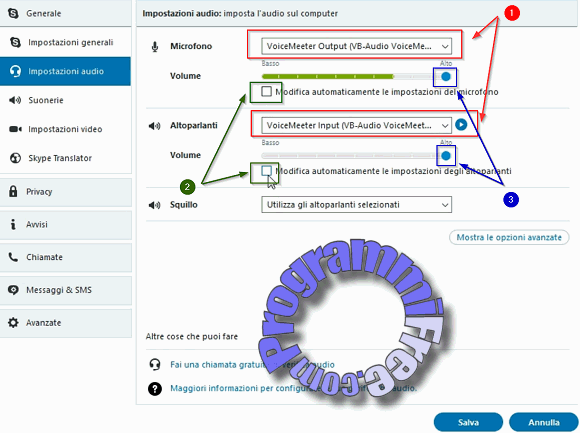Play test sound for Altoparlanti
The width and height of the screenshot is (580, 433).
(x=461, y=125)
